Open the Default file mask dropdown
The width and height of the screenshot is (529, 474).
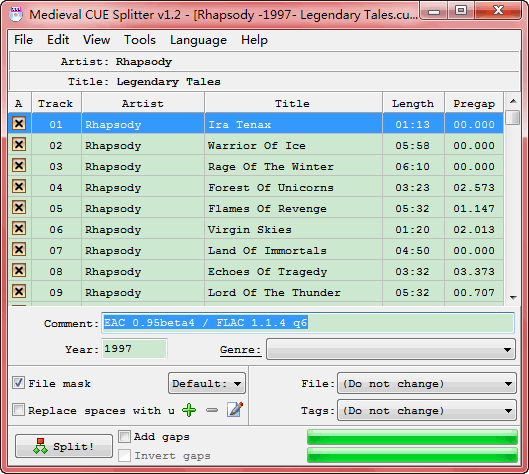point(207,383)
